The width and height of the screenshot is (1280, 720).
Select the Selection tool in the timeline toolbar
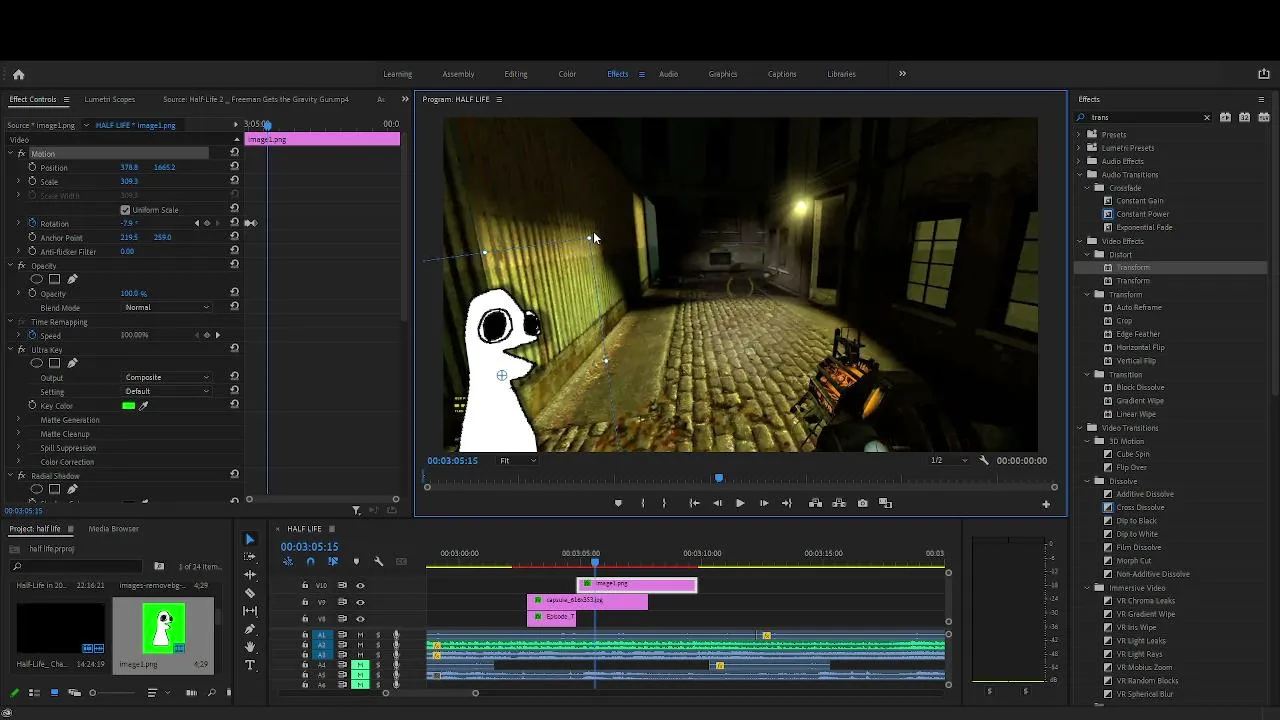[x=250, y=539]
